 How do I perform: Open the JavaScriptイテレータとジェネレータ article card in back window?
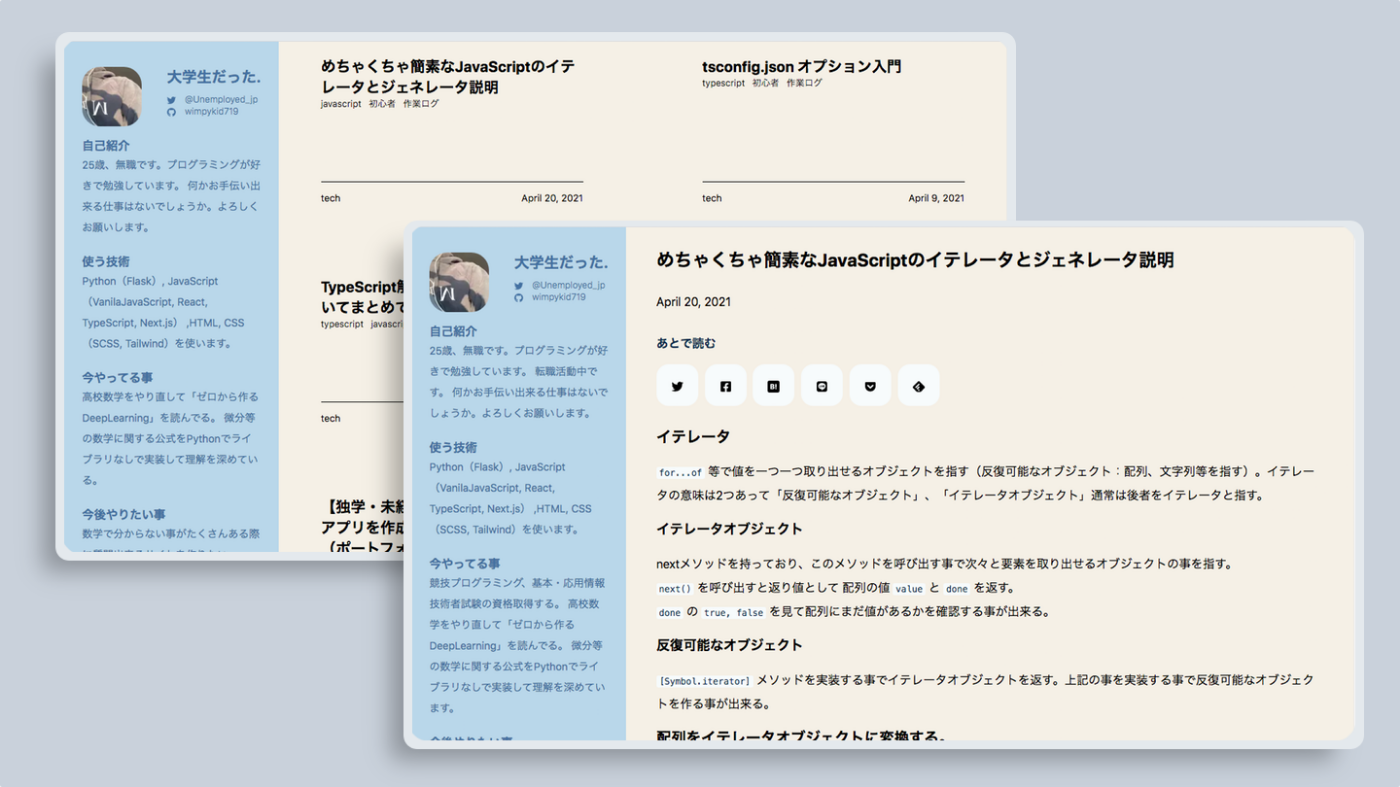[448, 76]
